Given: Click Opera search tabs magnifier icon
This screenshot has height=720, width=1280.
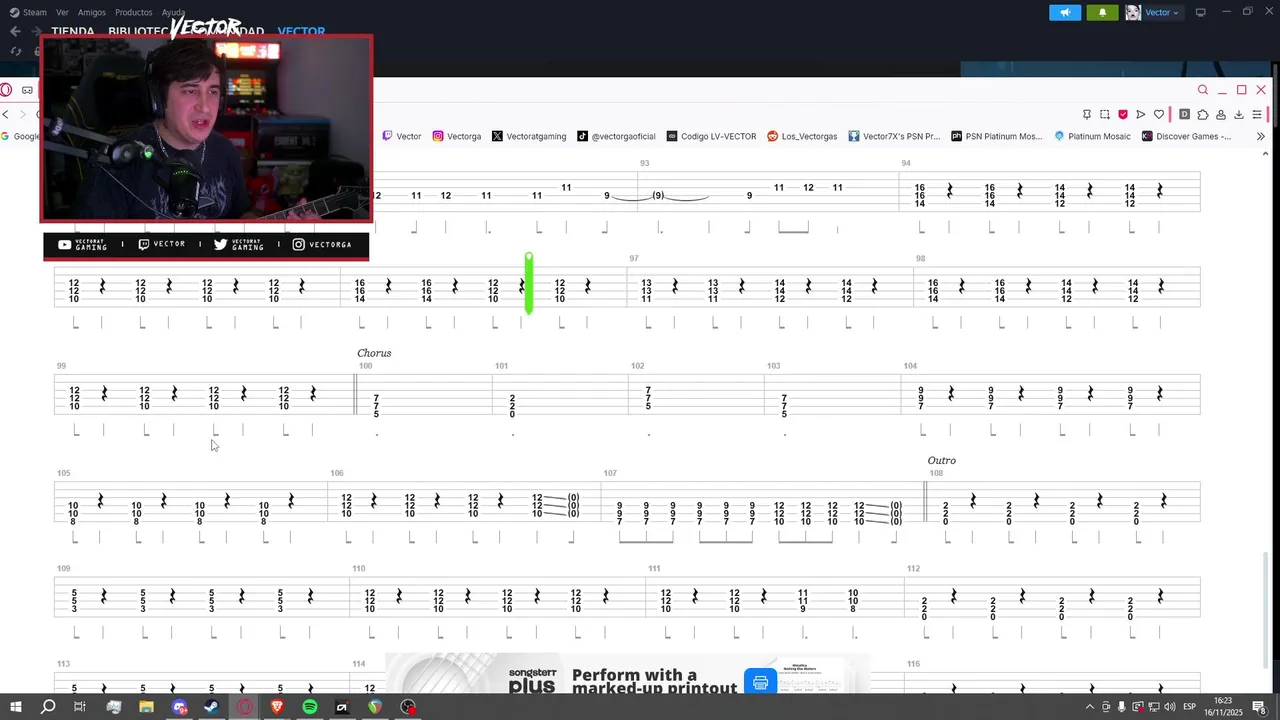Looking at the screenshot, I should click(1203, 90).
